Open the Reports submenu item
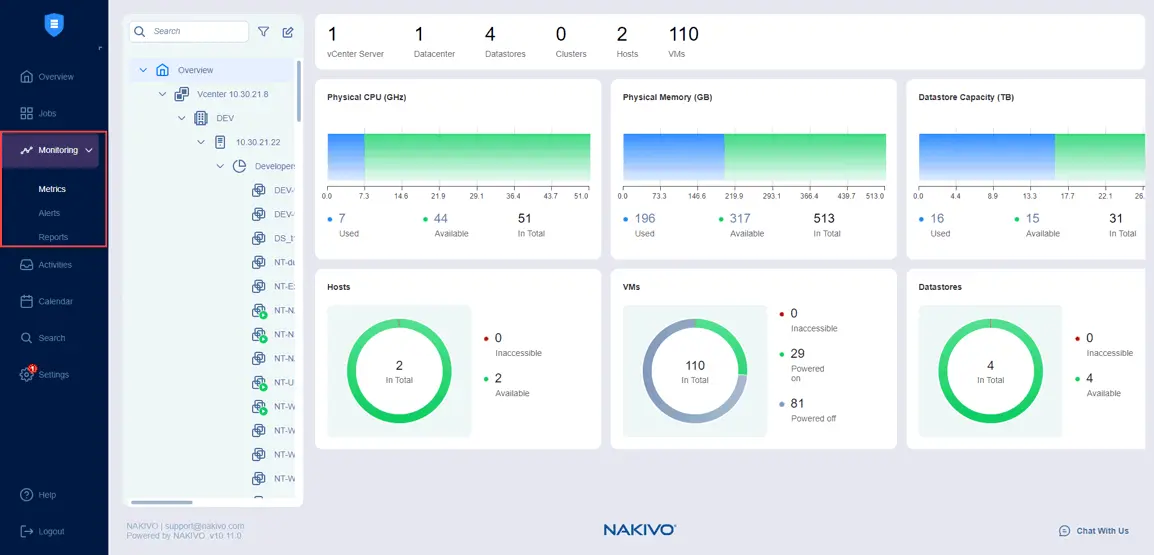Image resolution: width=1154 pixels, height=555 pixels. coord(54,238)
